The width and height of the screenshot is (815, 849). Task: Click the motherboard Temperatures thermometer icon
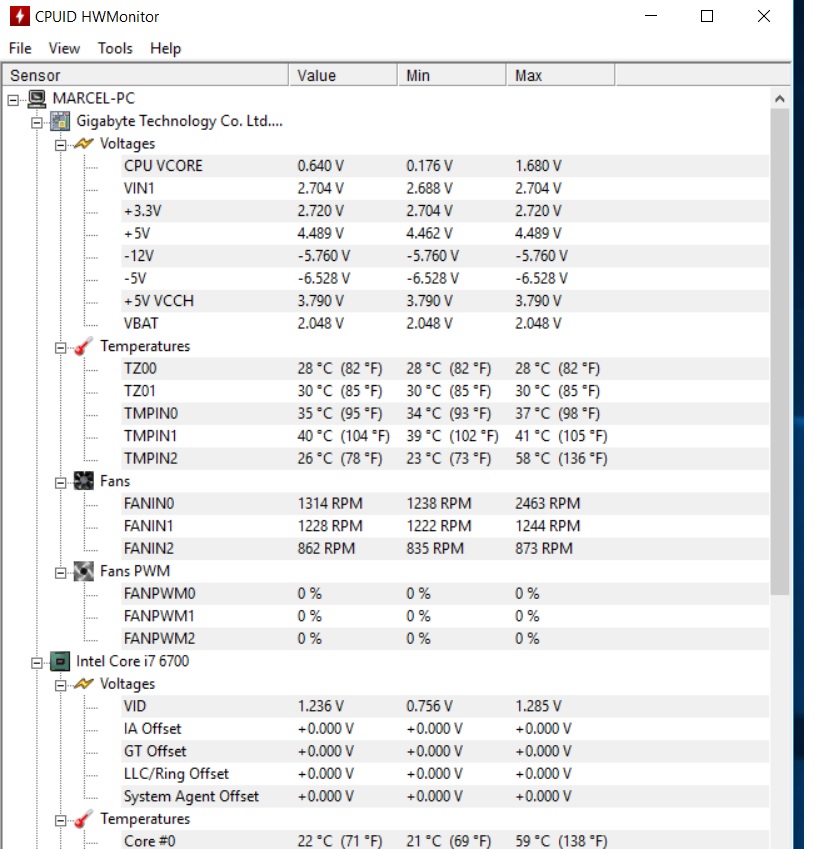[84, 347]
